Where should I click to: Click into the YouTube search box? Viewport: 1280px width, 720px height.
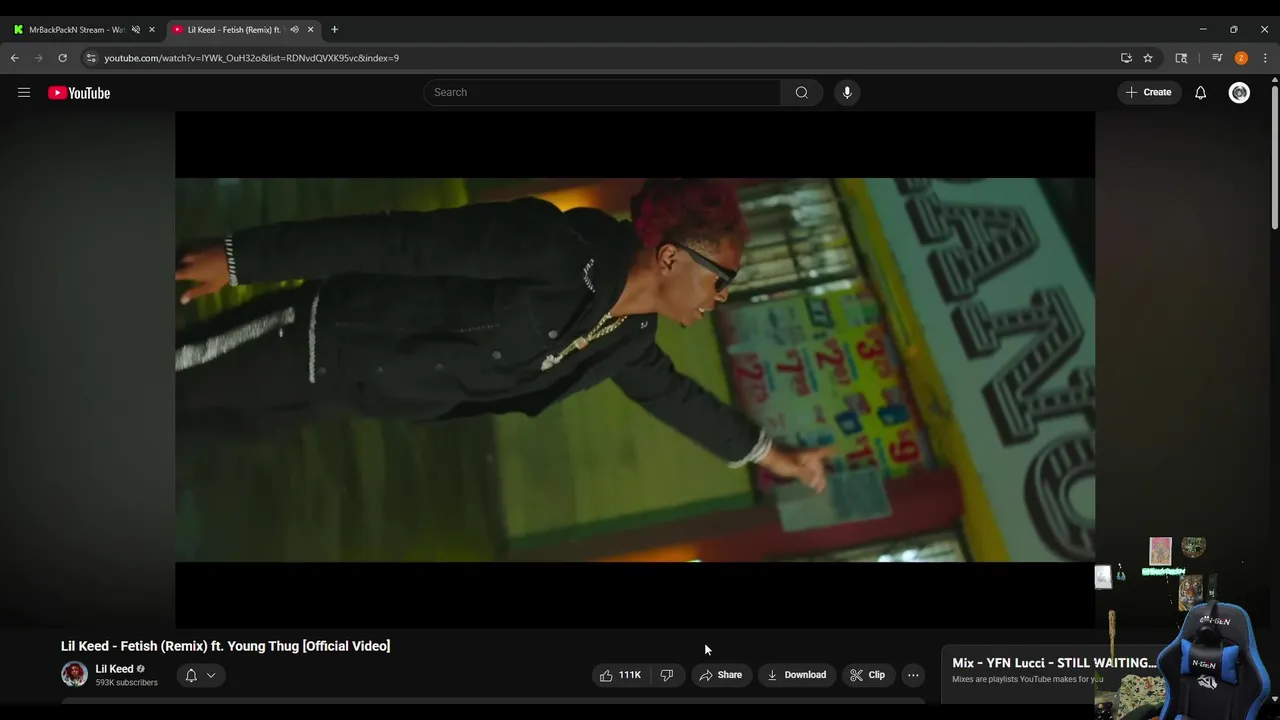pos(602,92)
